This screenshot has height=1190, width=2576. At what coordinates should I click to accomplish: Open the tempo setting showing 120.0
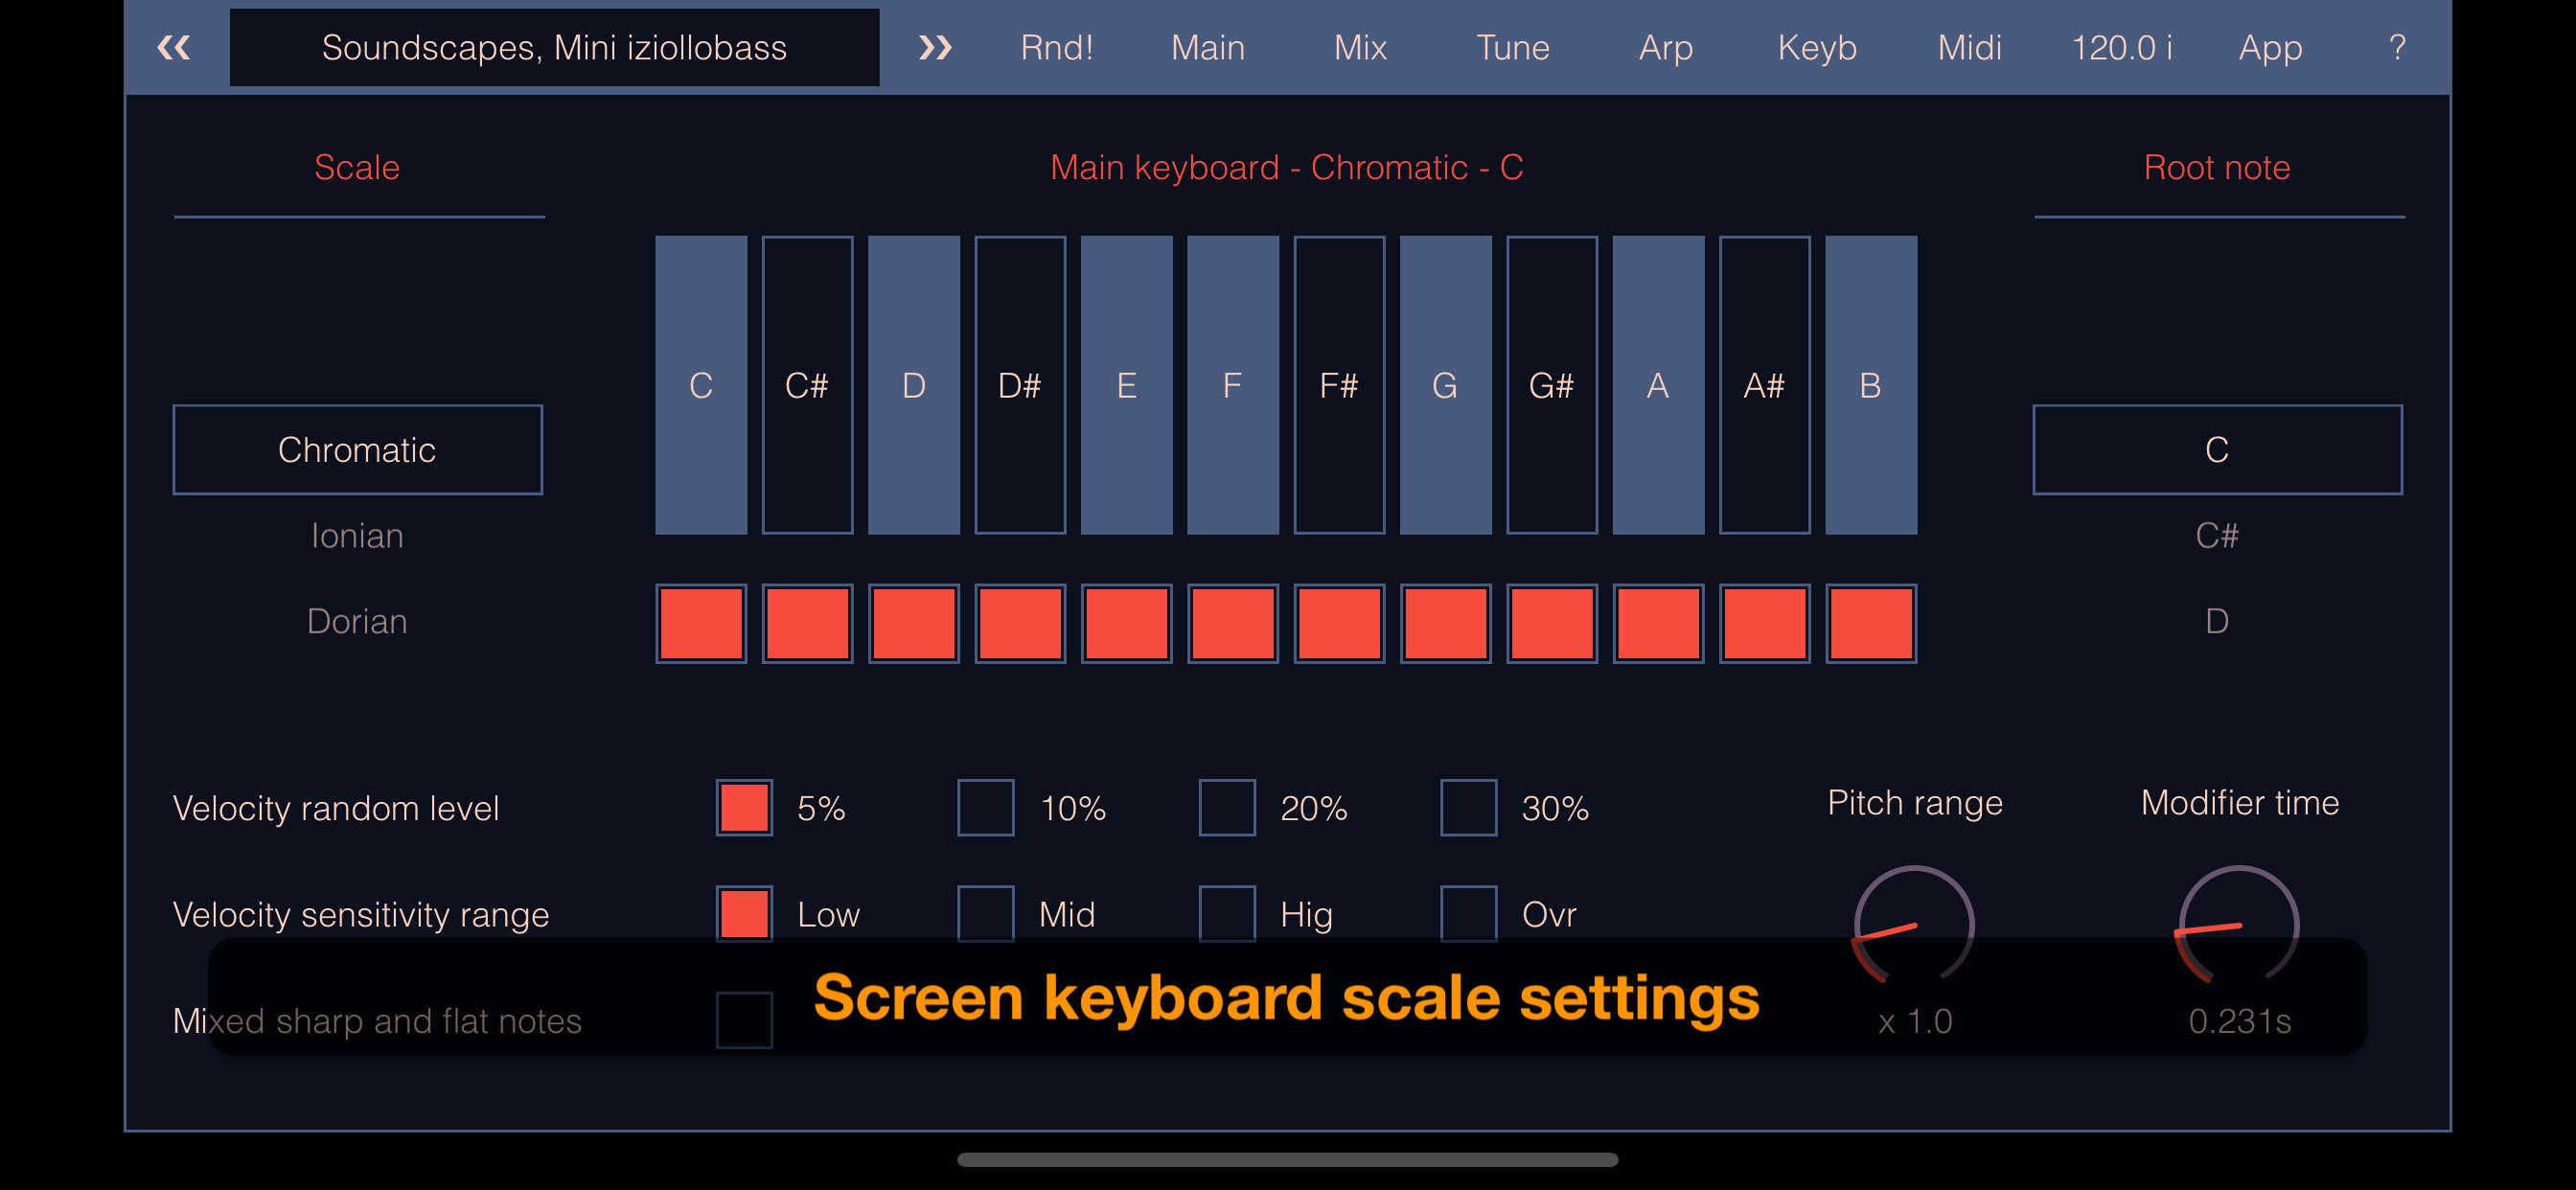2122,46
